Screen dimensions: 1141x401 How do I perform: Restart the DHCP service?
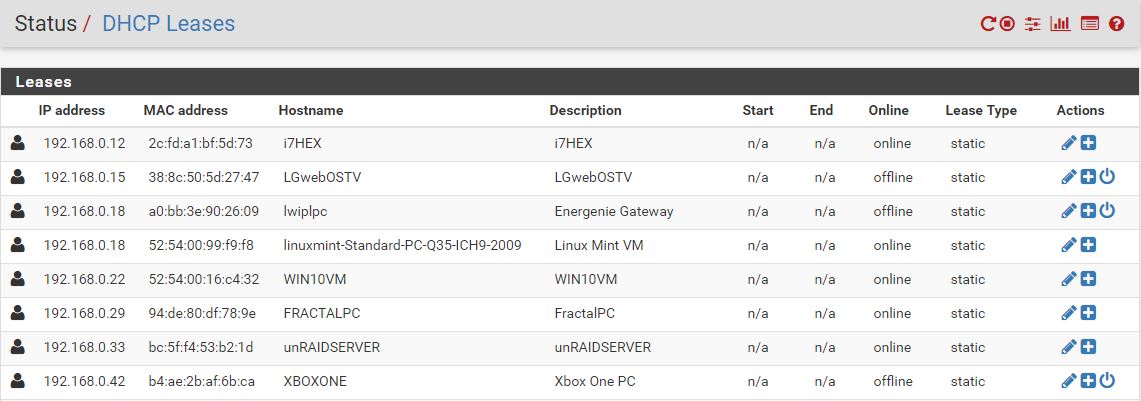pyautogui.click(x=988, y=24)
